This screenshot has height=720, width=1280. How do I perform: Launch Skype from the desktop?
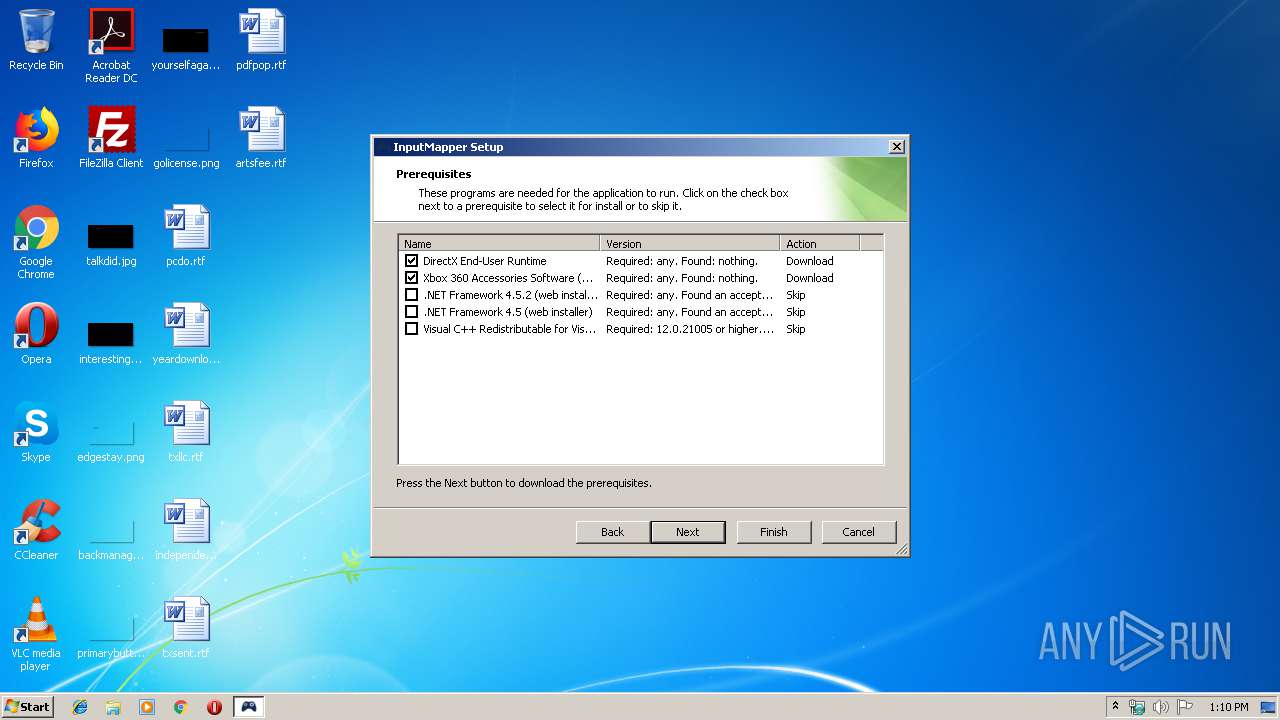(36, 432)
